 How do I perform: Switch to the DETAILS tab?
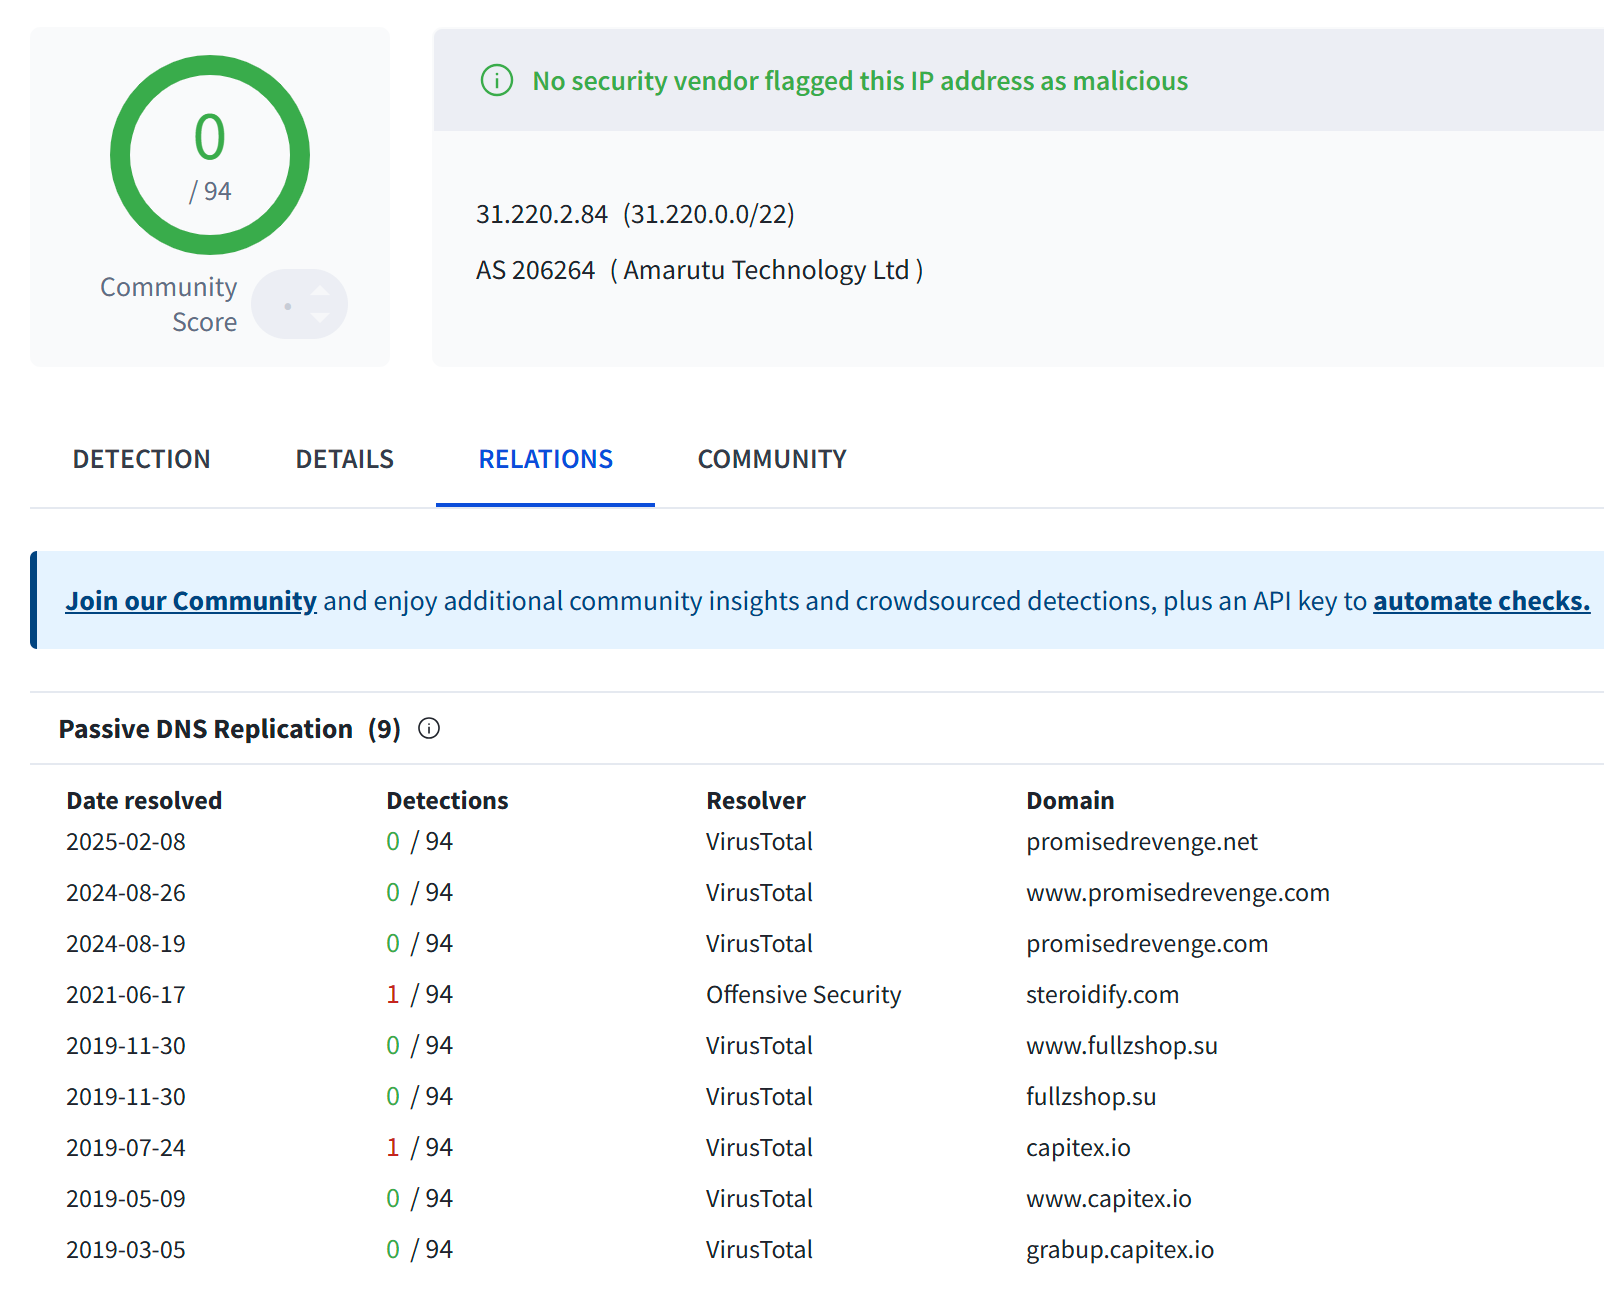pos(345,459)
